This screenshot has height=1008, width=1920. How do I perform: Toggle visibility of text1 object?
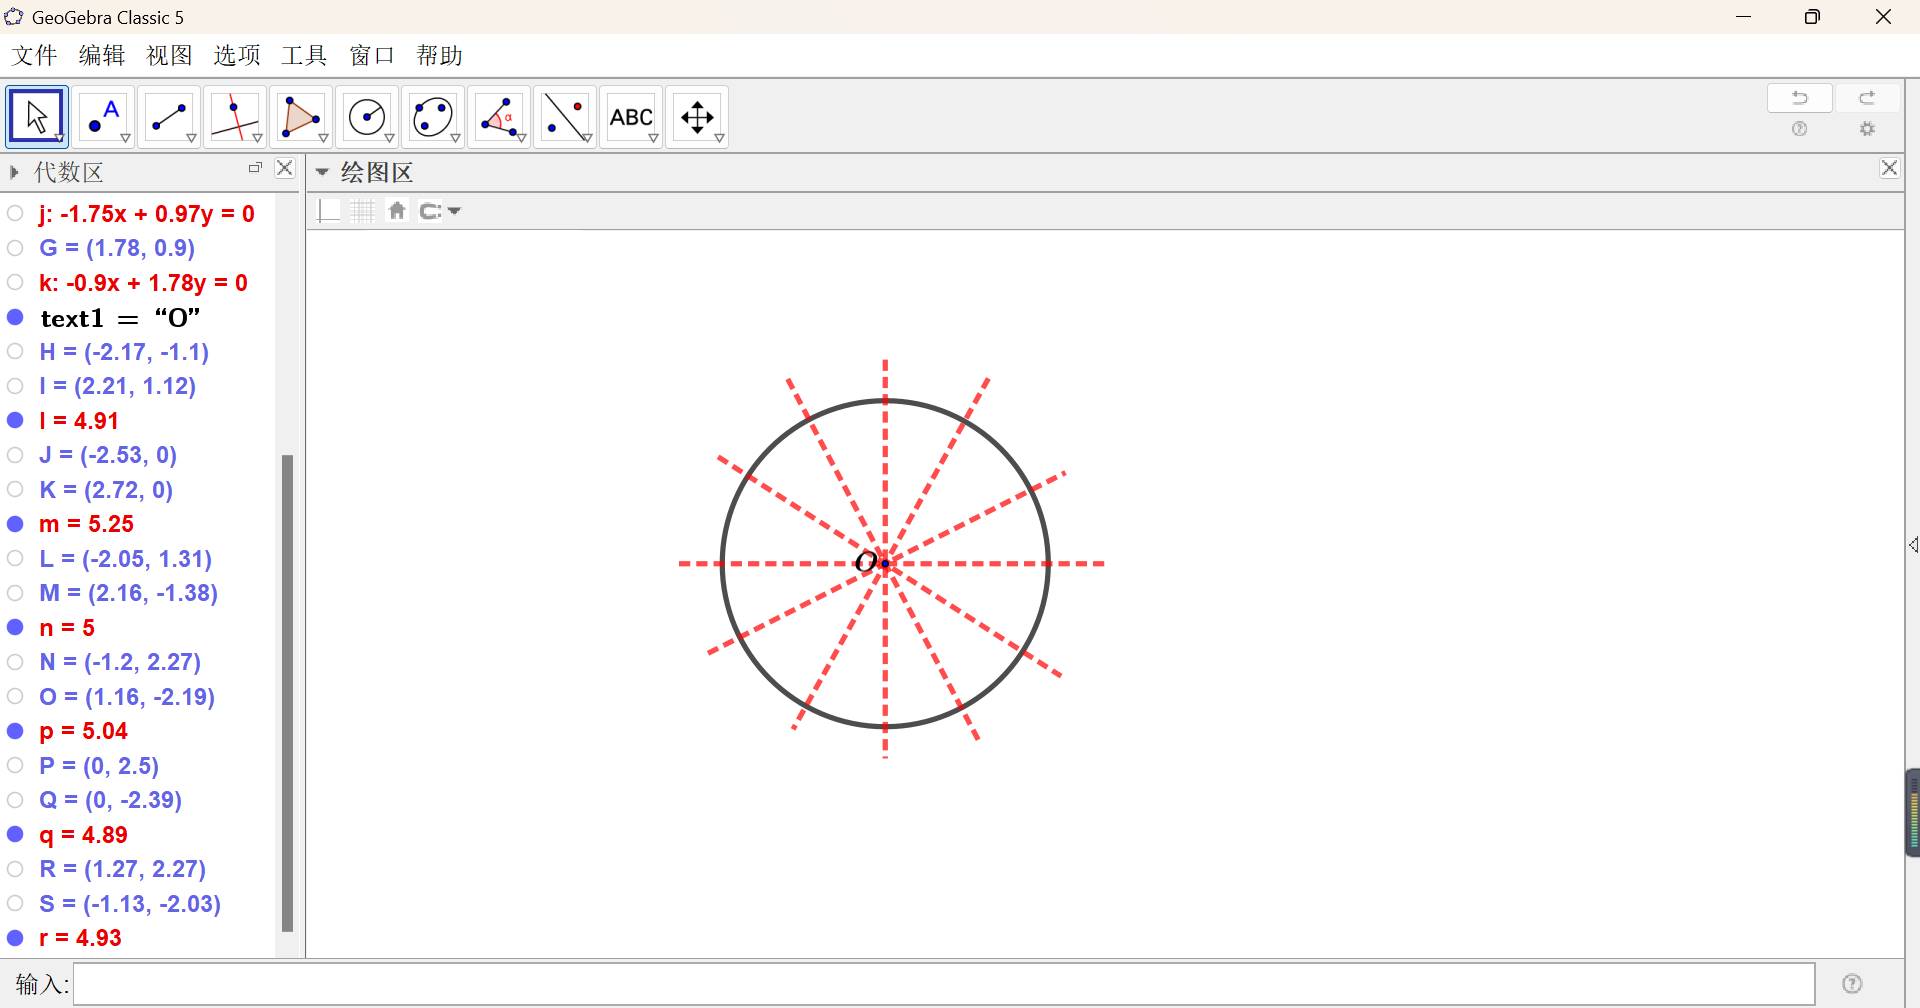click(15, 317)
